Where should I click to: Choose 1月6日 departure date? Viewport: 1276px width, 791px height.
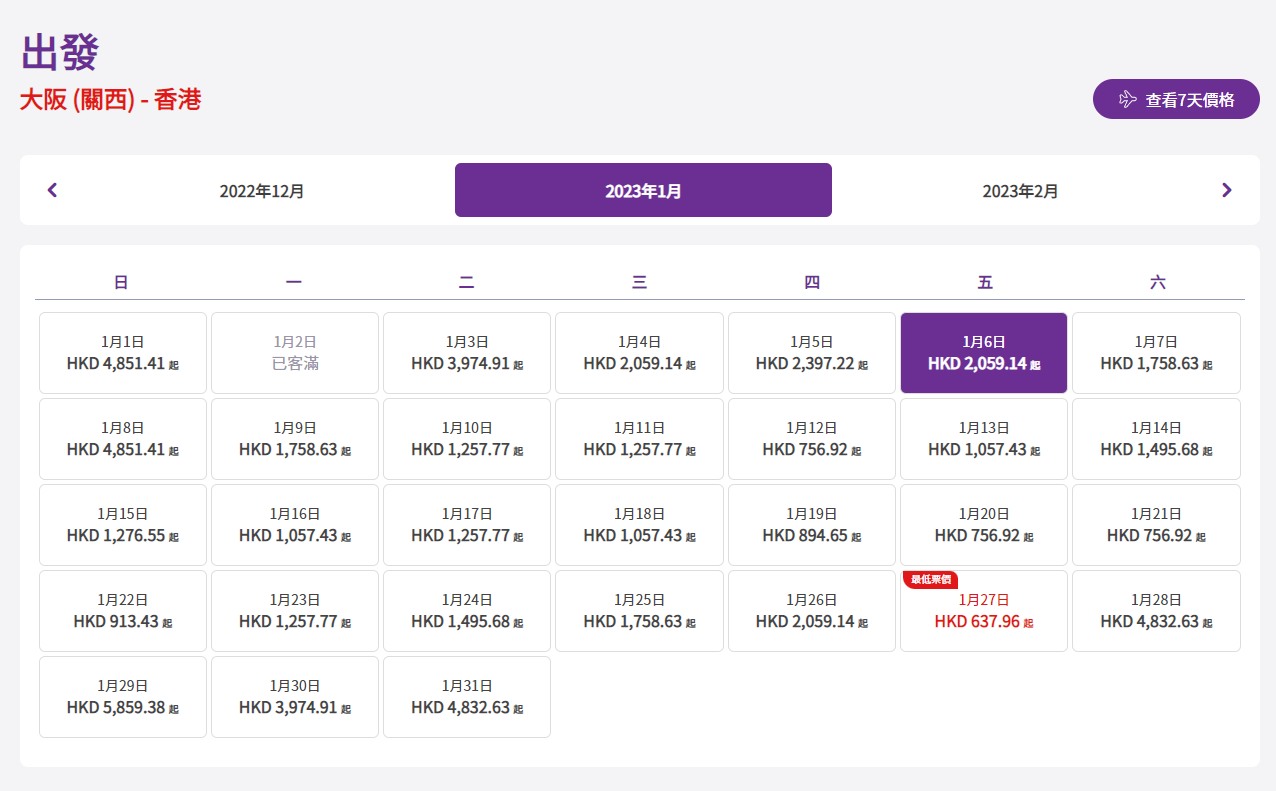tap(984, 353)
